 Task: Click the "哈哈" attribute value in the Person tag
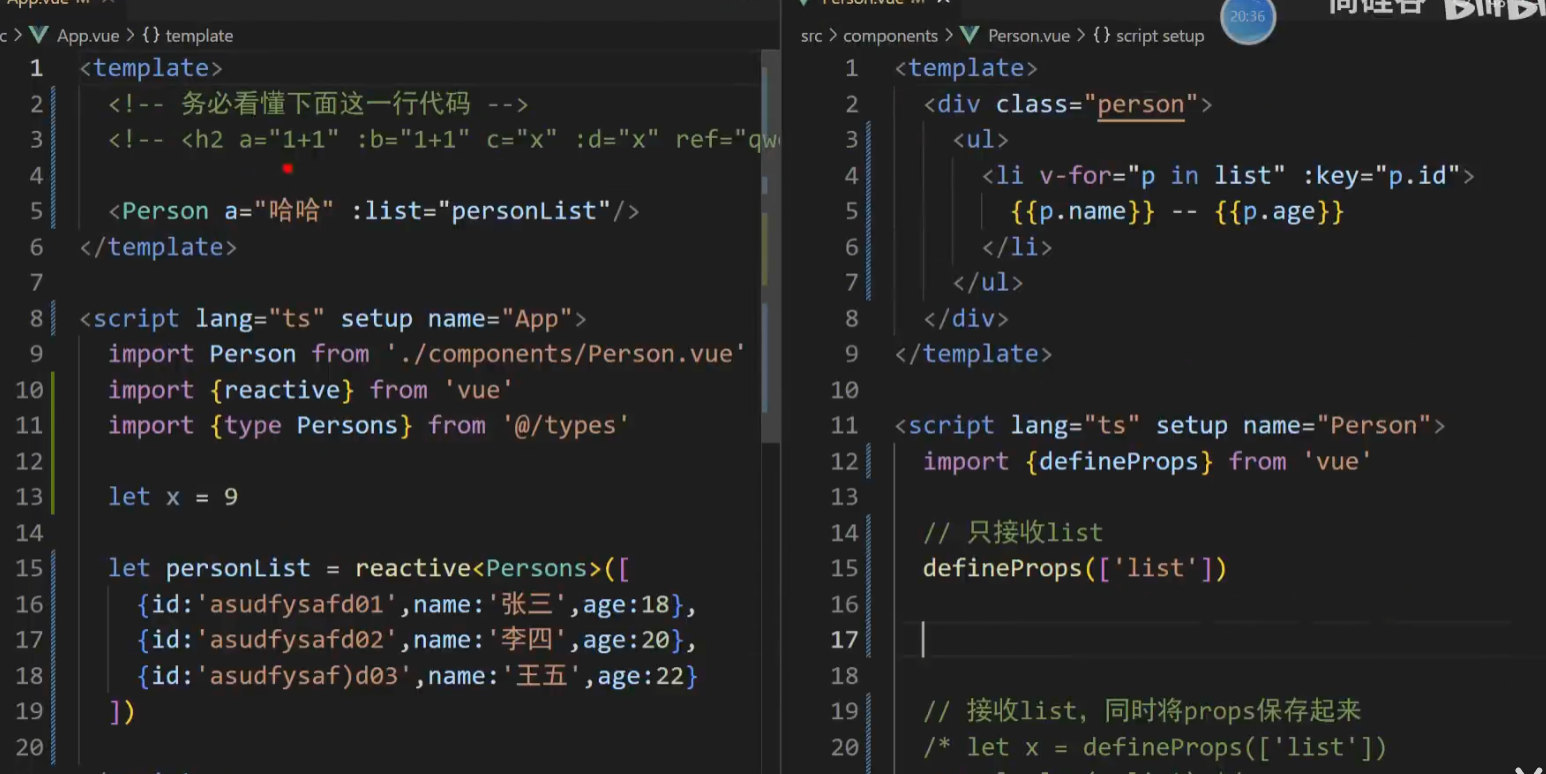click(x=295, y=211)
